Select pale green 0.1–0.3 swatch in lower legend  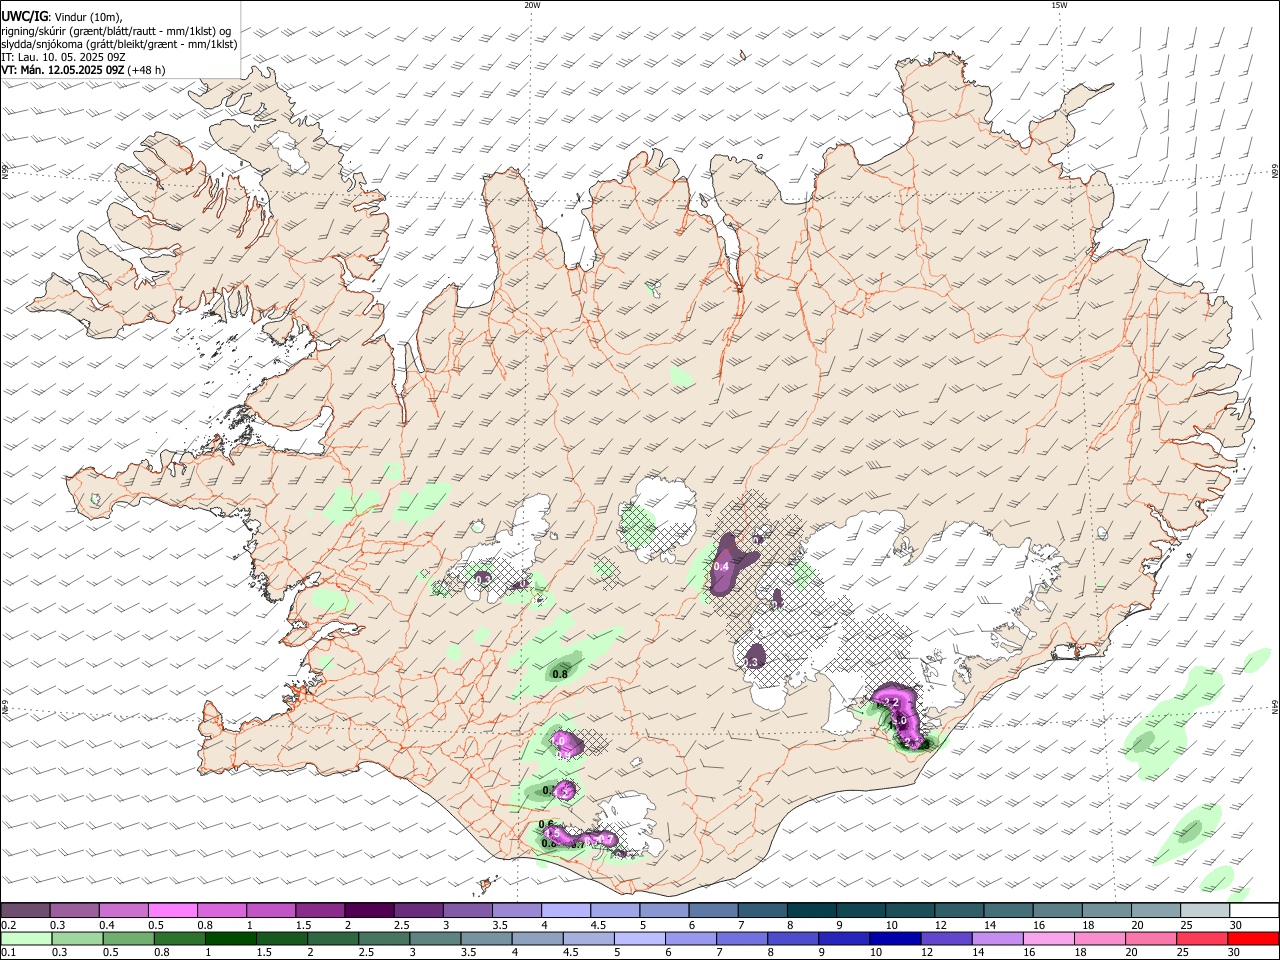pyautogui.click(x=27, y=939)
